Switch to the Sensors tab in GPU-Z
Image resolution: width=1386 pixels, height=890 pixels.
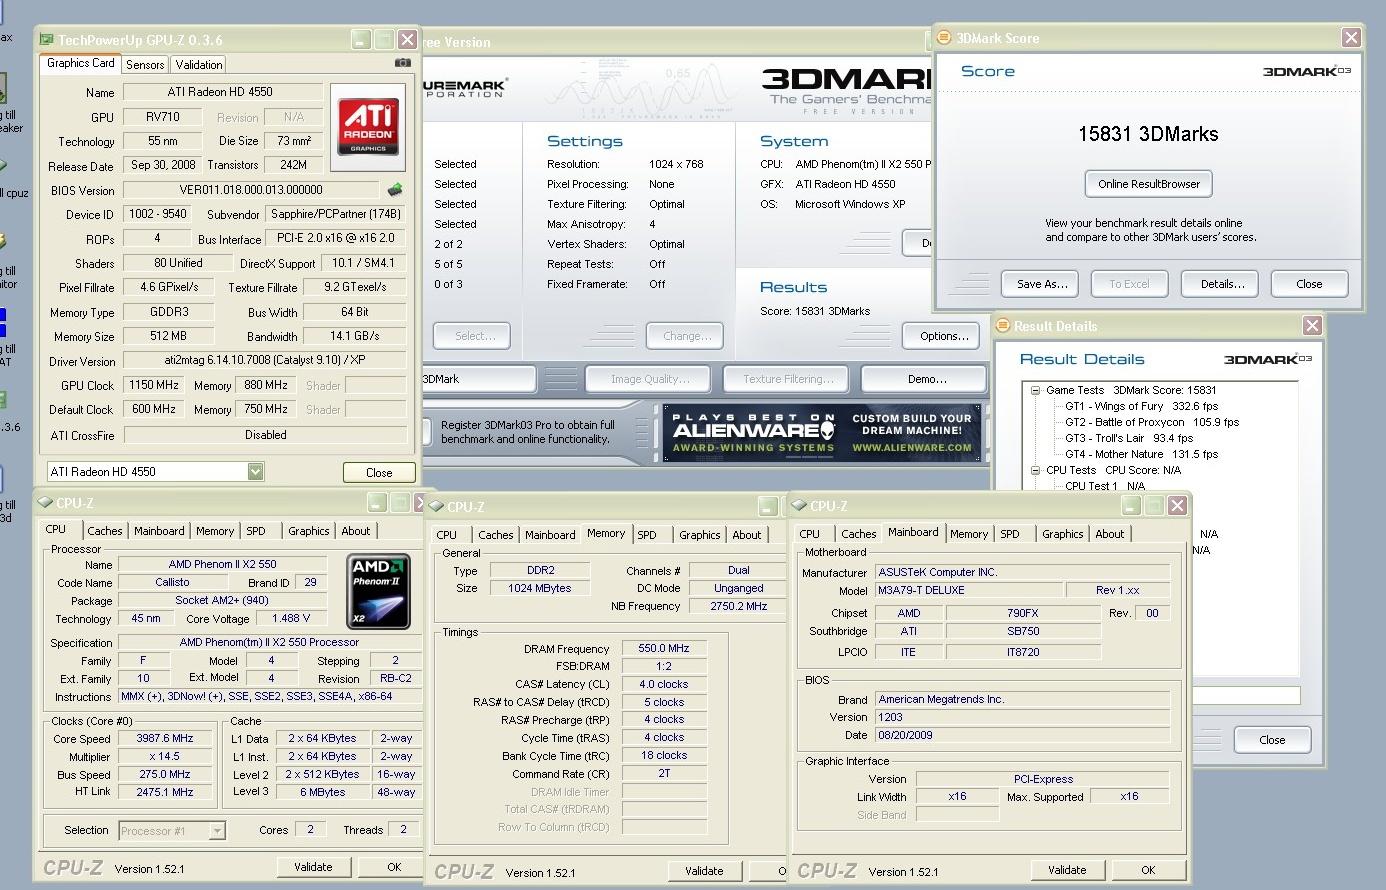click(x=145, y=64)
